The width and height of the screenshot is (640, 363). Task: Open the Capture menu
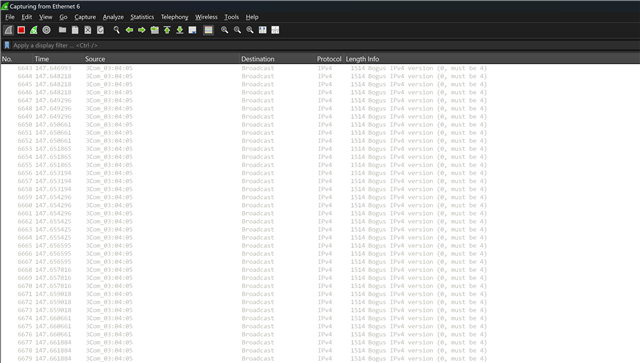pos(85,17)
